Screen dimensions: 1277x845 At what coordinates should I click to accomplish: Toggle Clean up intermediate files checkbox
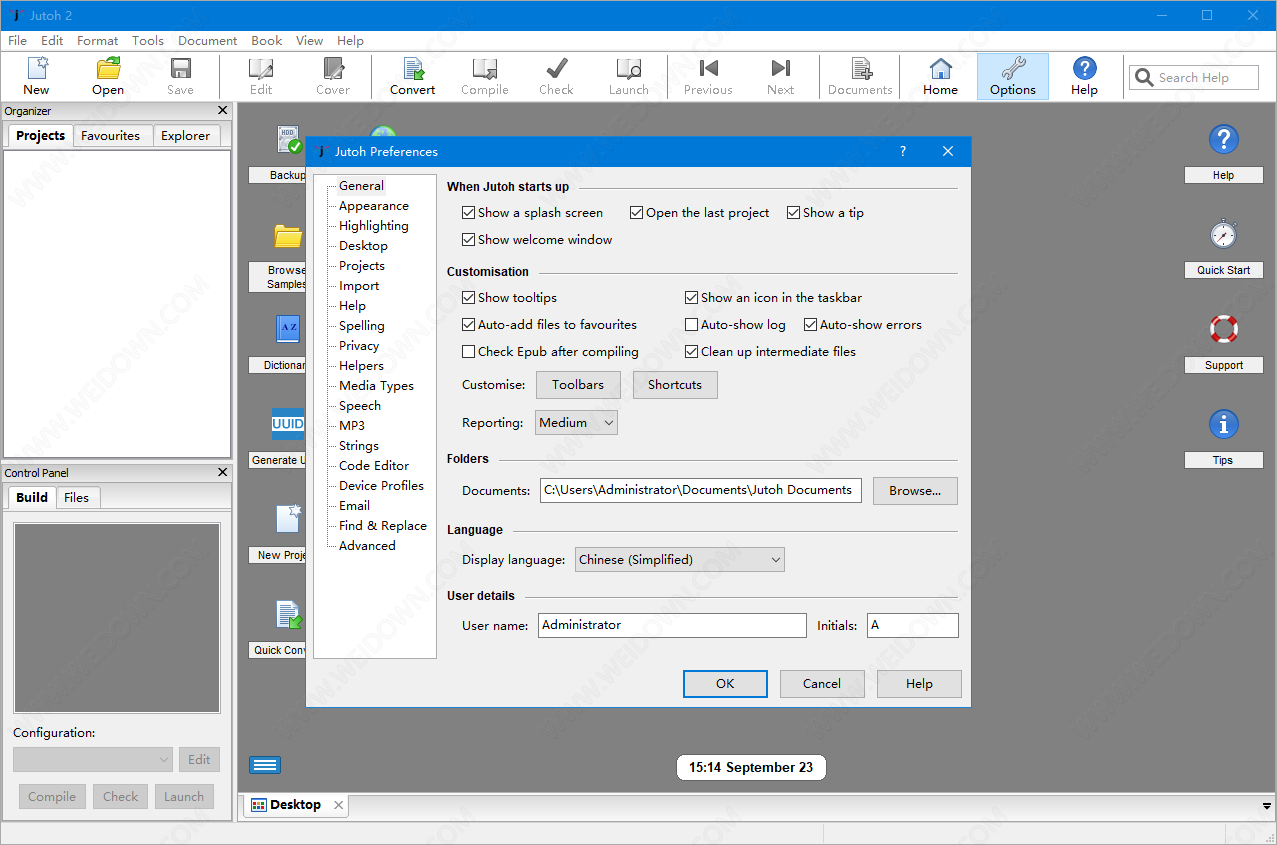692,352
